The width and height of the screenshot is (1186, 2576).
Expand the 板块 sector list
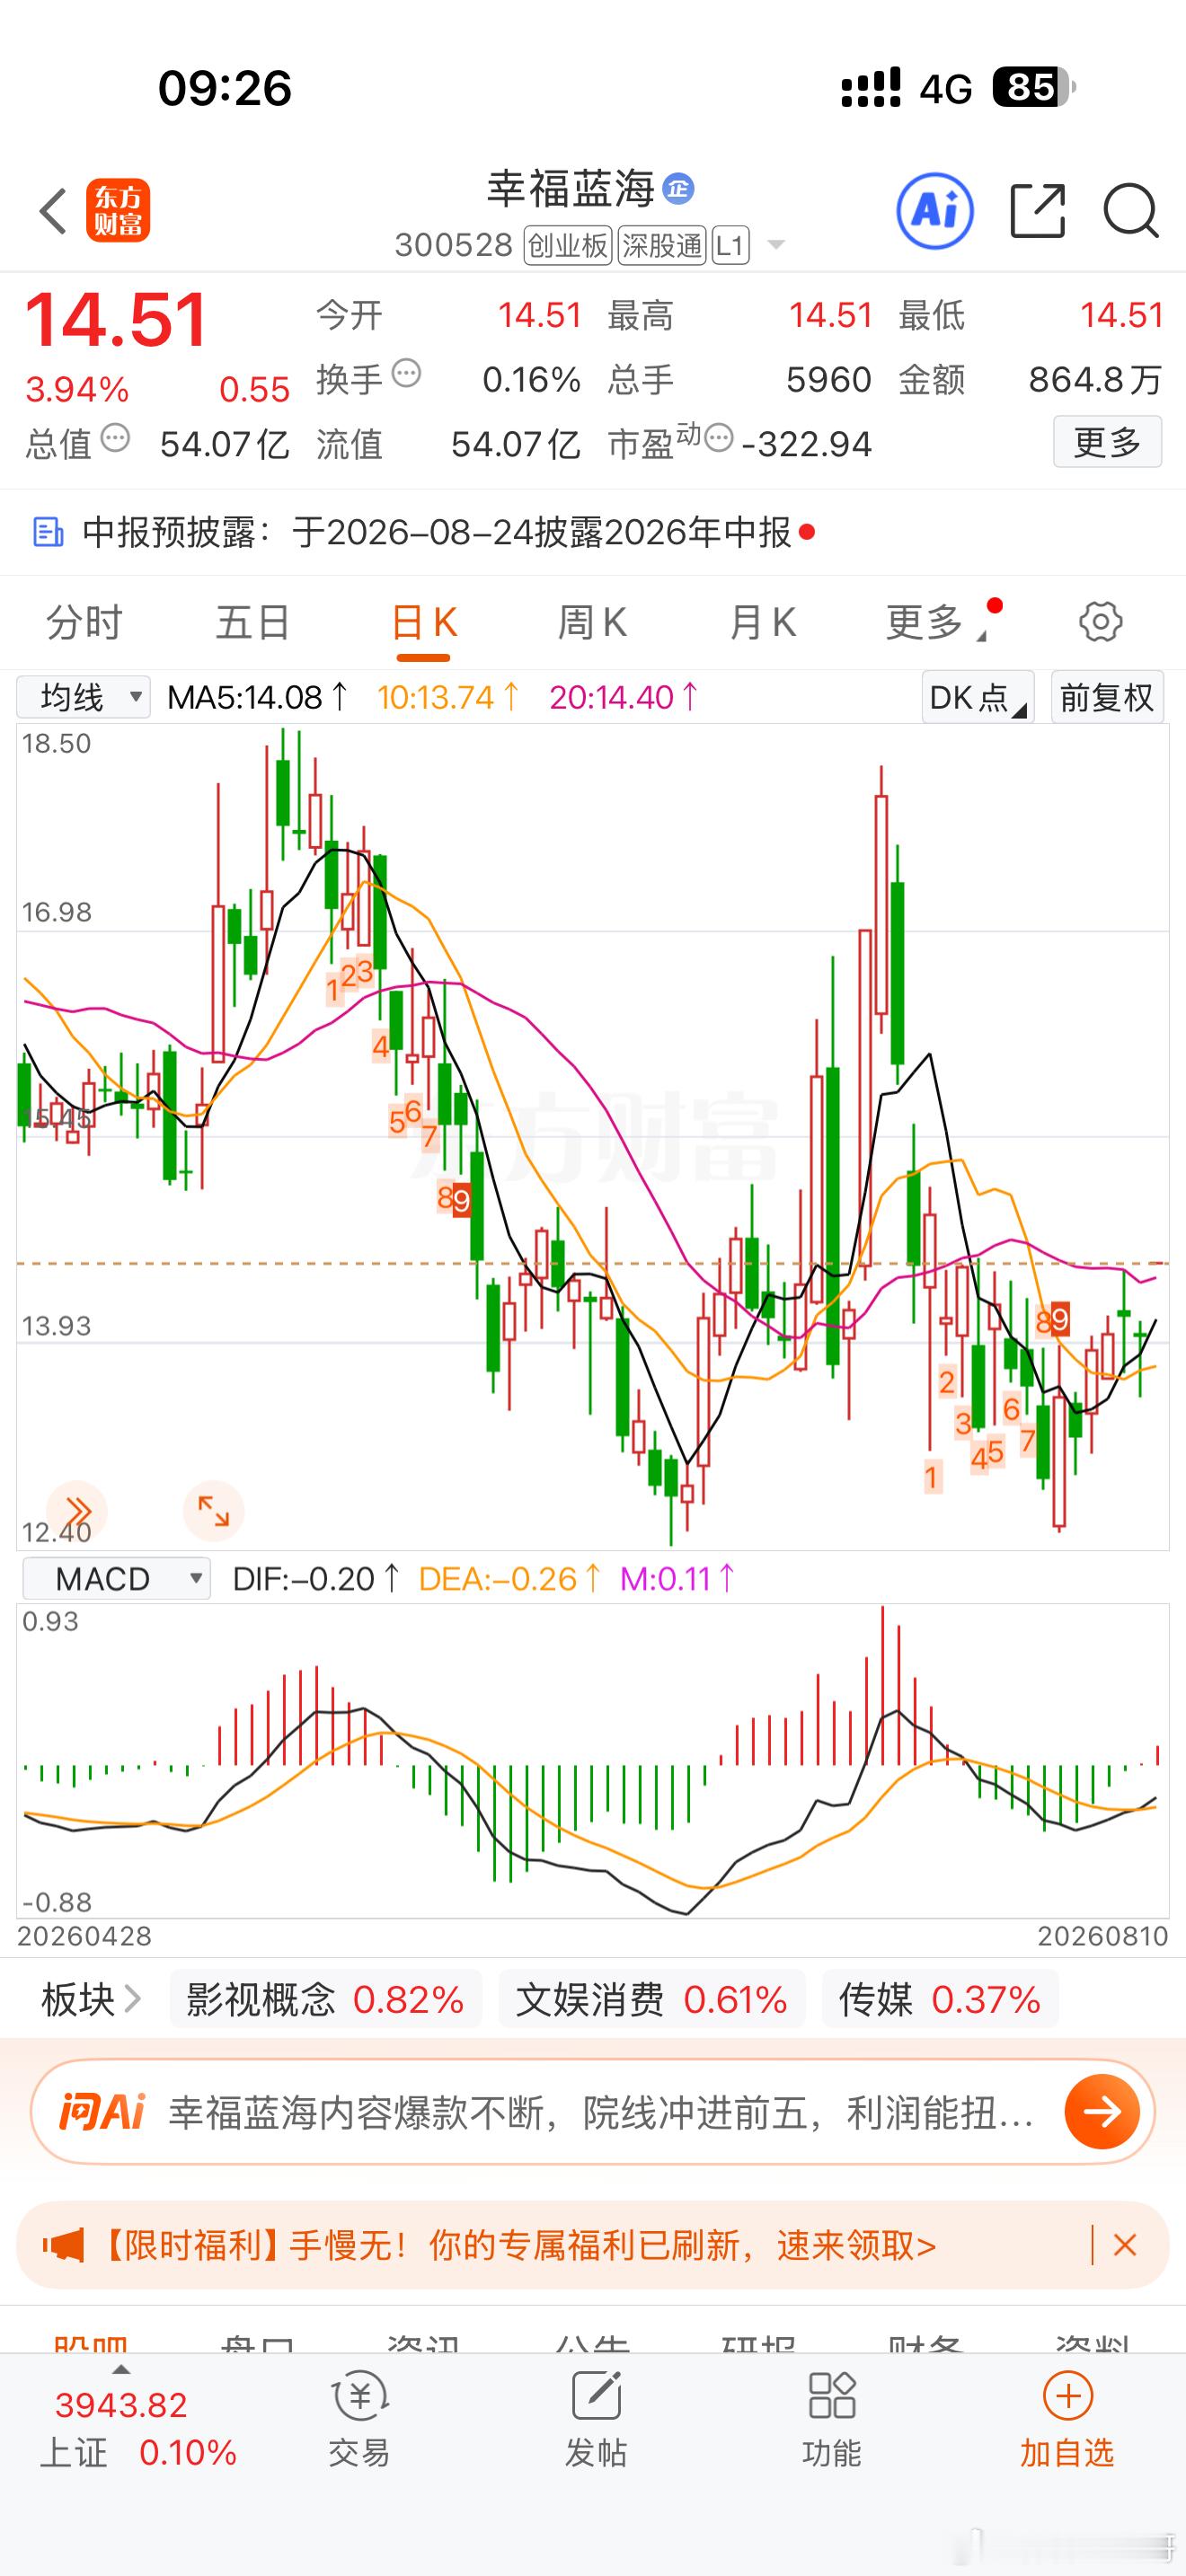click(91, 2000)
